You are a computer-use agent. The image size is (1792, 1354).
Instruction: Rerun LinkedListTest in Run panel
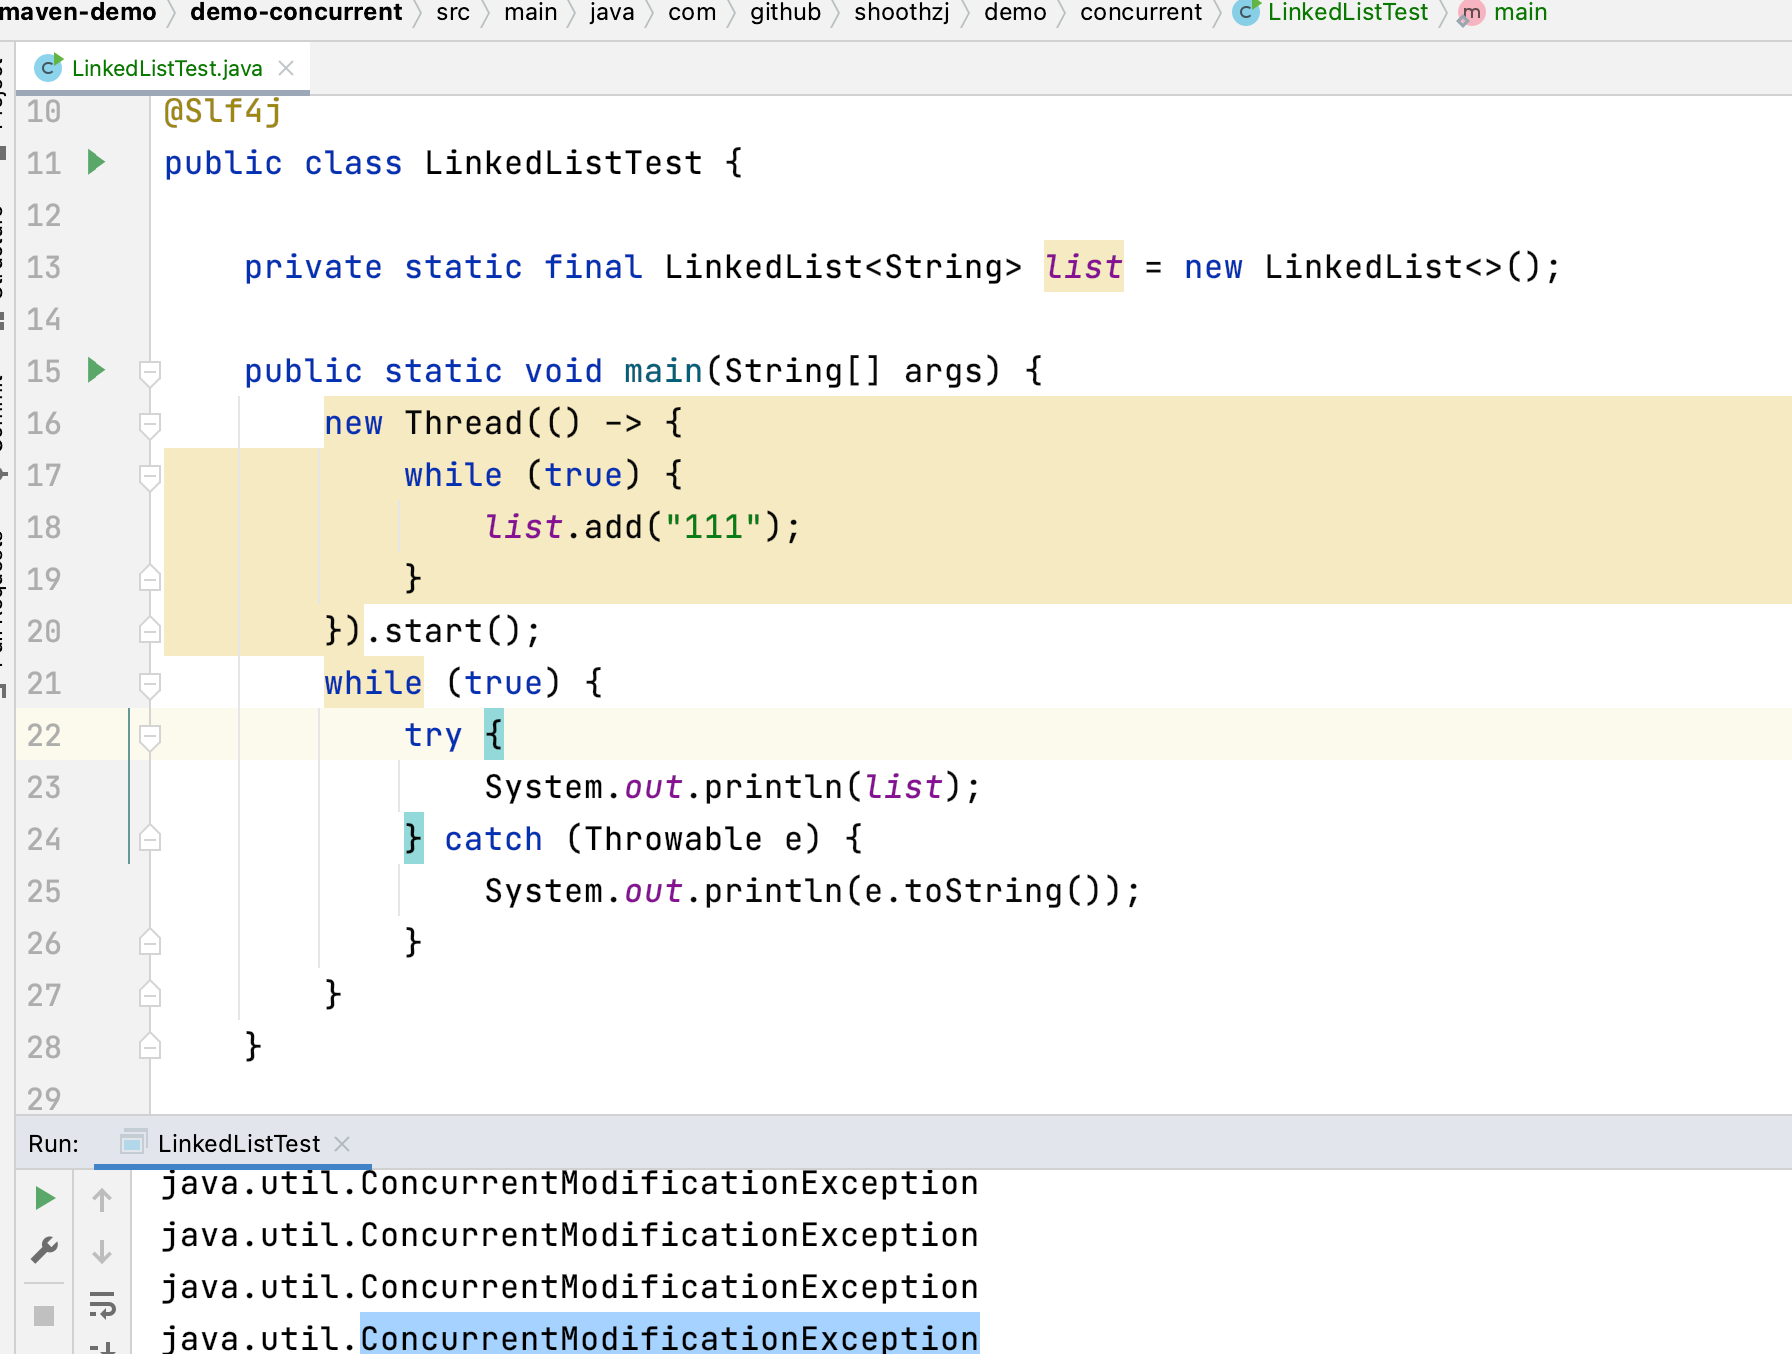(x=45, y=1198)
